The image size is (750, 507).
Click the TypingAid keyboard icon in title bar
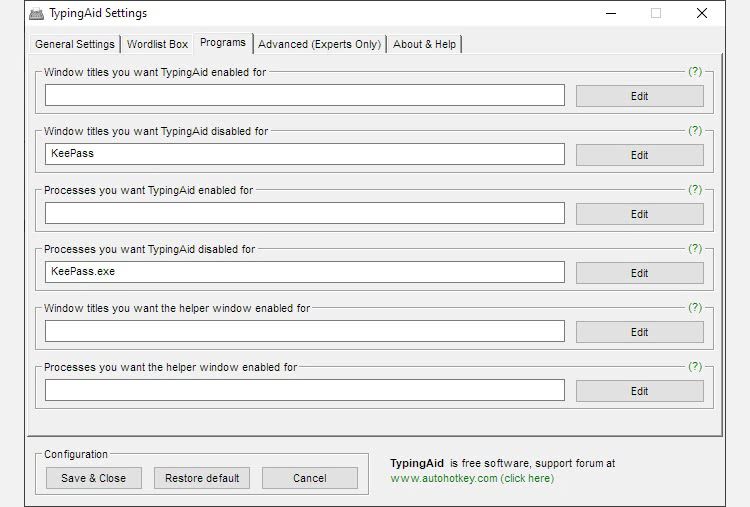point(37,14)
